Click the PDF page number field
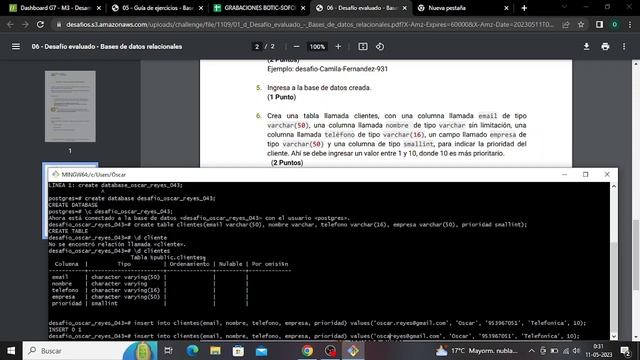This screenshot has width=640, height=360. pos(257,47)
